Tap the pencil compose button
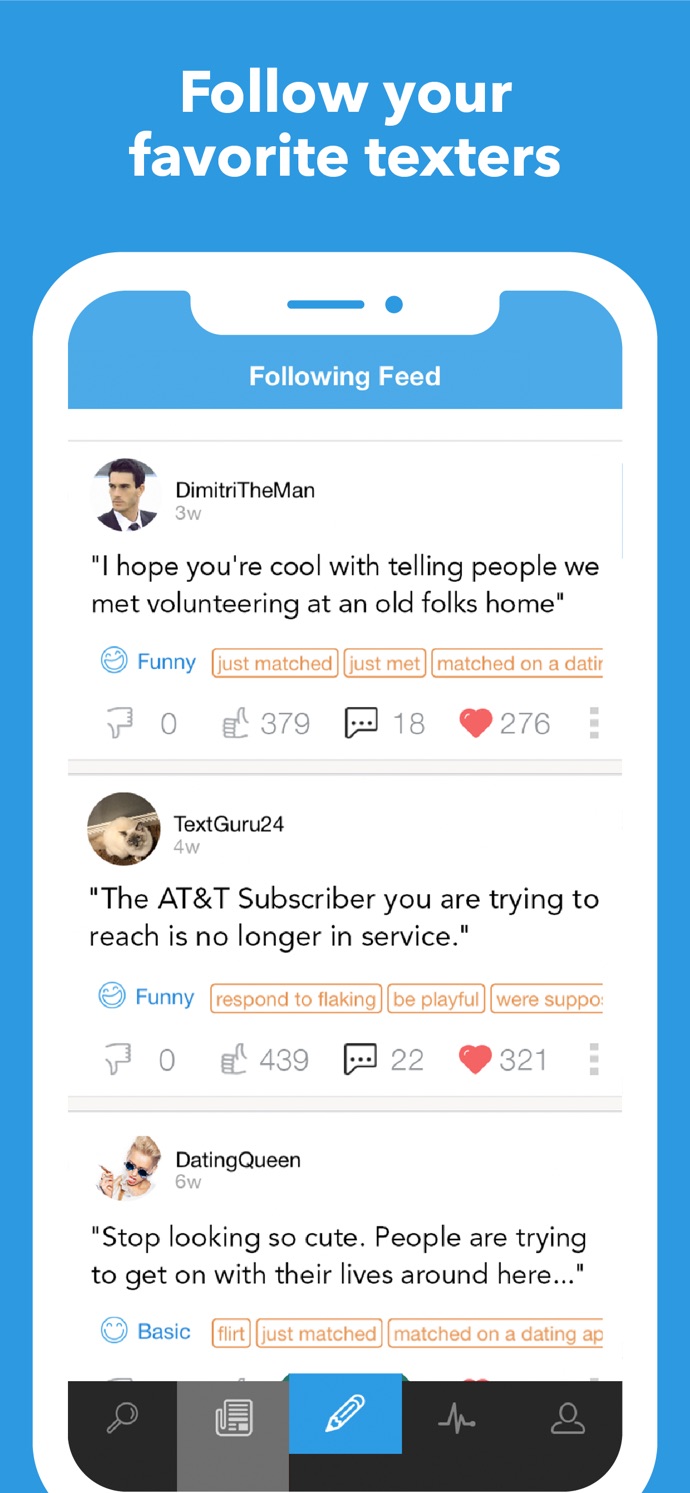 coord(345,1414)
